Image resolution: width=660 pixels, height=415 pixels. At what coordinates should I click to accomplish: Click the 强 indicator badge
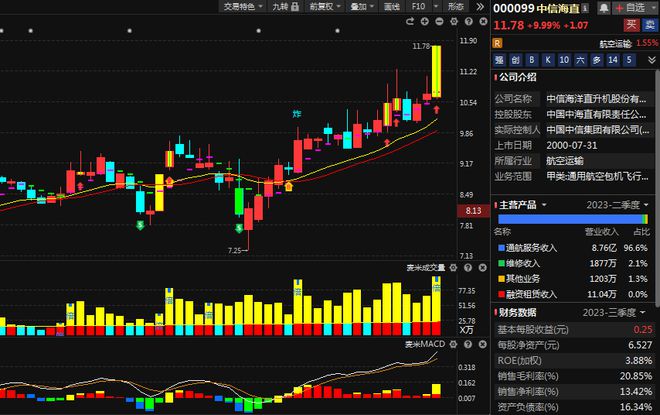pos(499,60)
